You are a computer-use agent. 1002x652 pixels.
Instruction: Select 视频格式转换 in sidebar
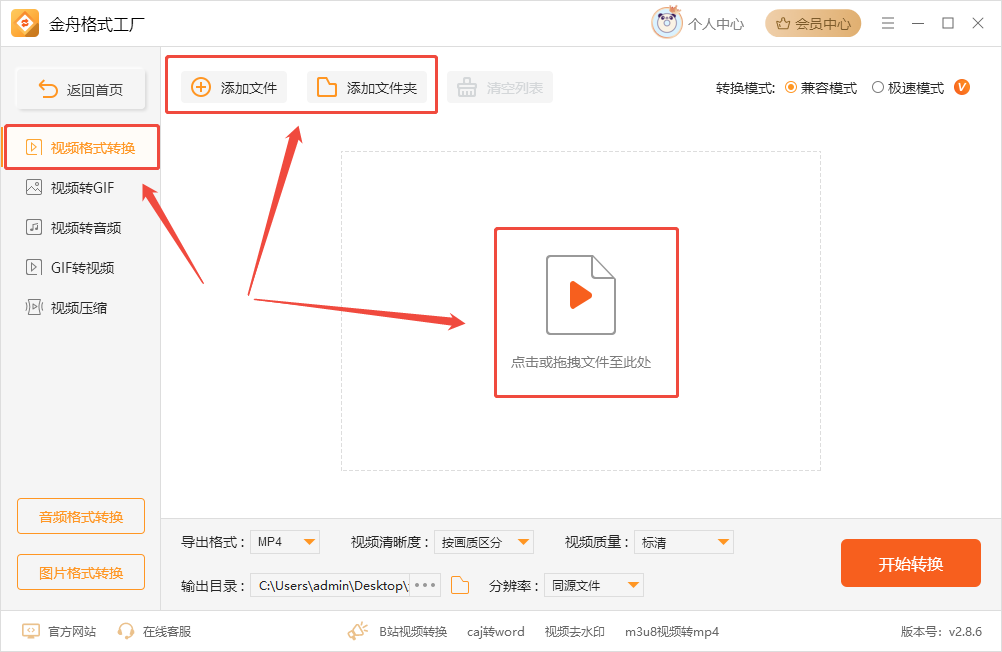pos(82,148)
